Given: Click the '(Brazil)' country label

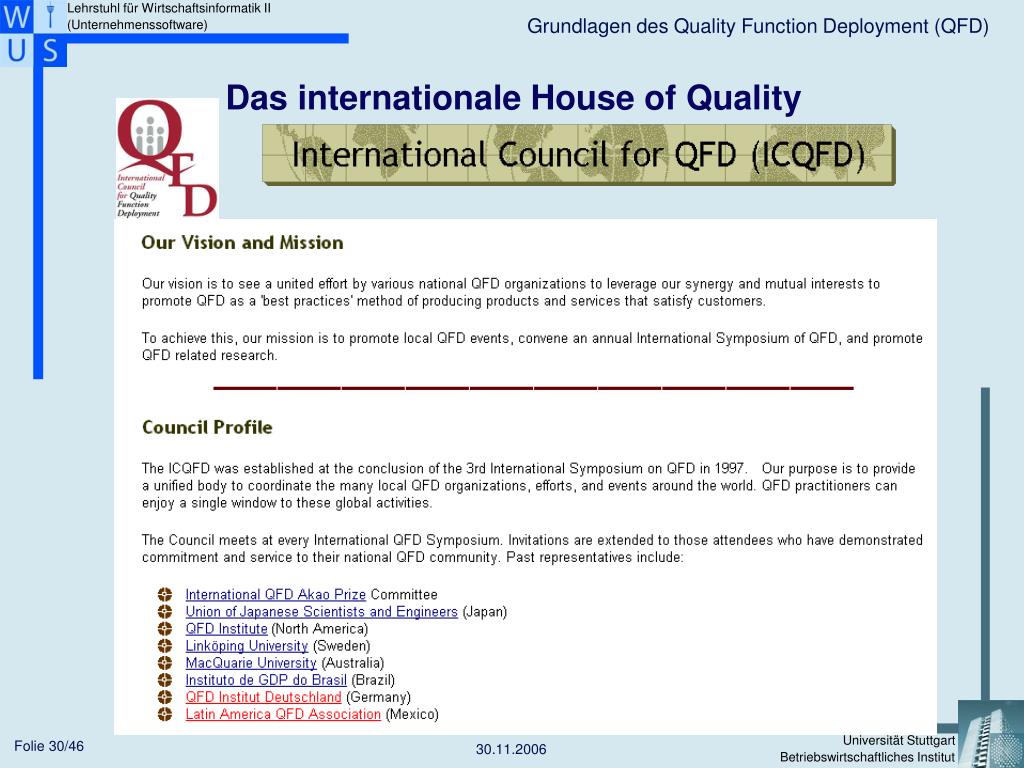Looking at the screenshot, I should click(x=373, y=680).
